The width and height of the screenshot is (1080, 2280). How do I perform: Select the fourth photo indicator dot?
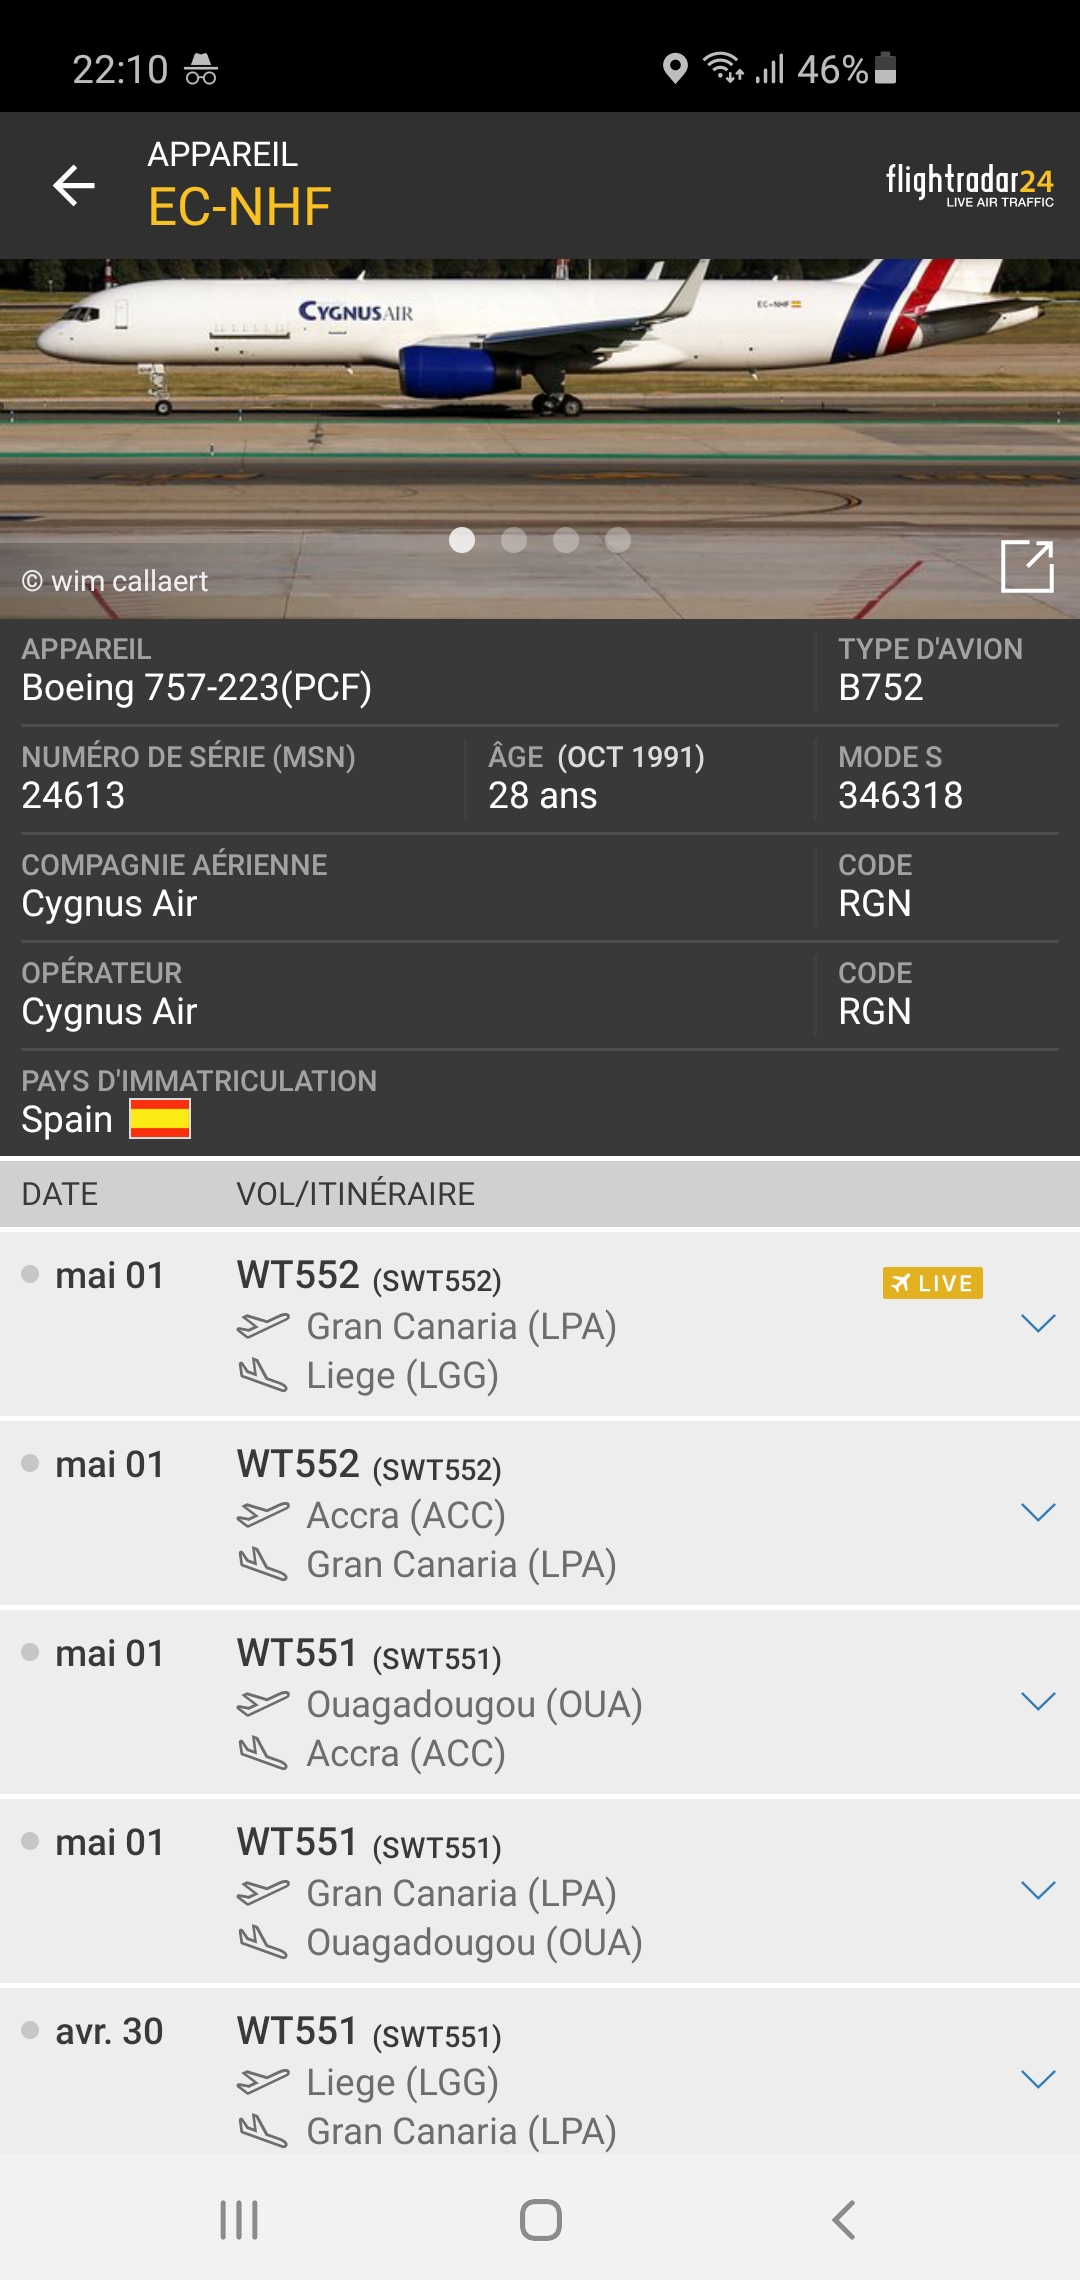point(618,540)
